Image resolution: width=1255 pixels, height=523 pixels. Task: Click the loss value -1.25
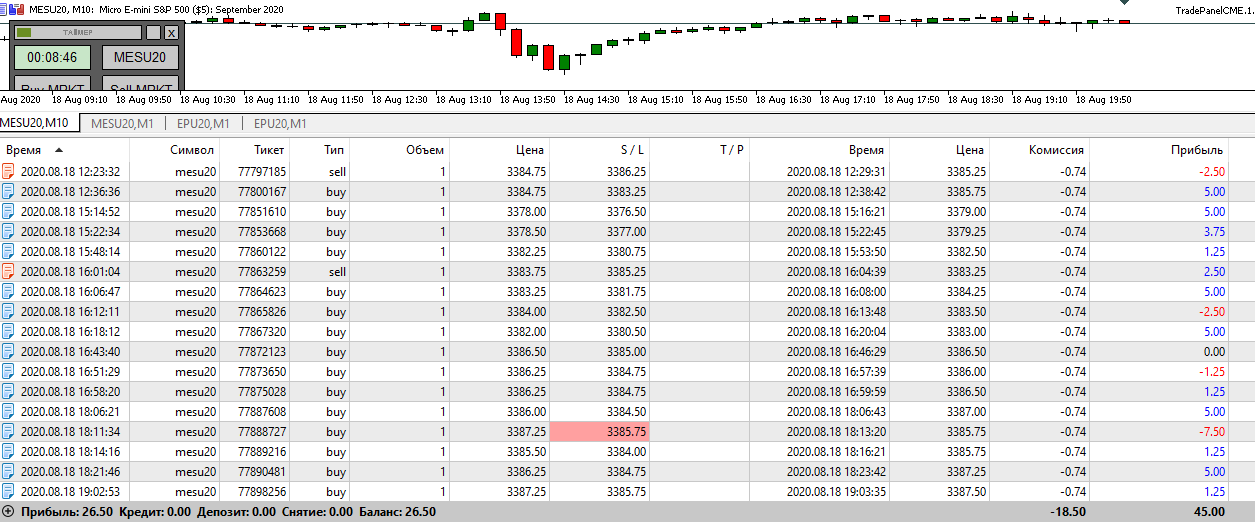(x=1213, y=372)
